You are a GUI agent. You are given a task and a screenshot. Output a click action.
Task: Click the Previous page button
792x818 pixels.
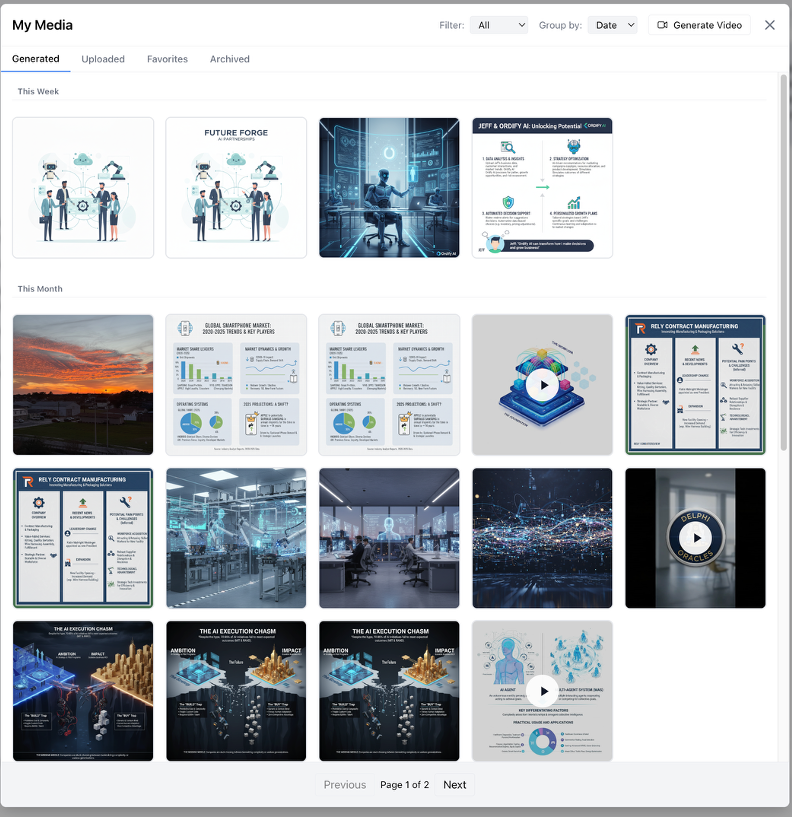coord(345,785)
